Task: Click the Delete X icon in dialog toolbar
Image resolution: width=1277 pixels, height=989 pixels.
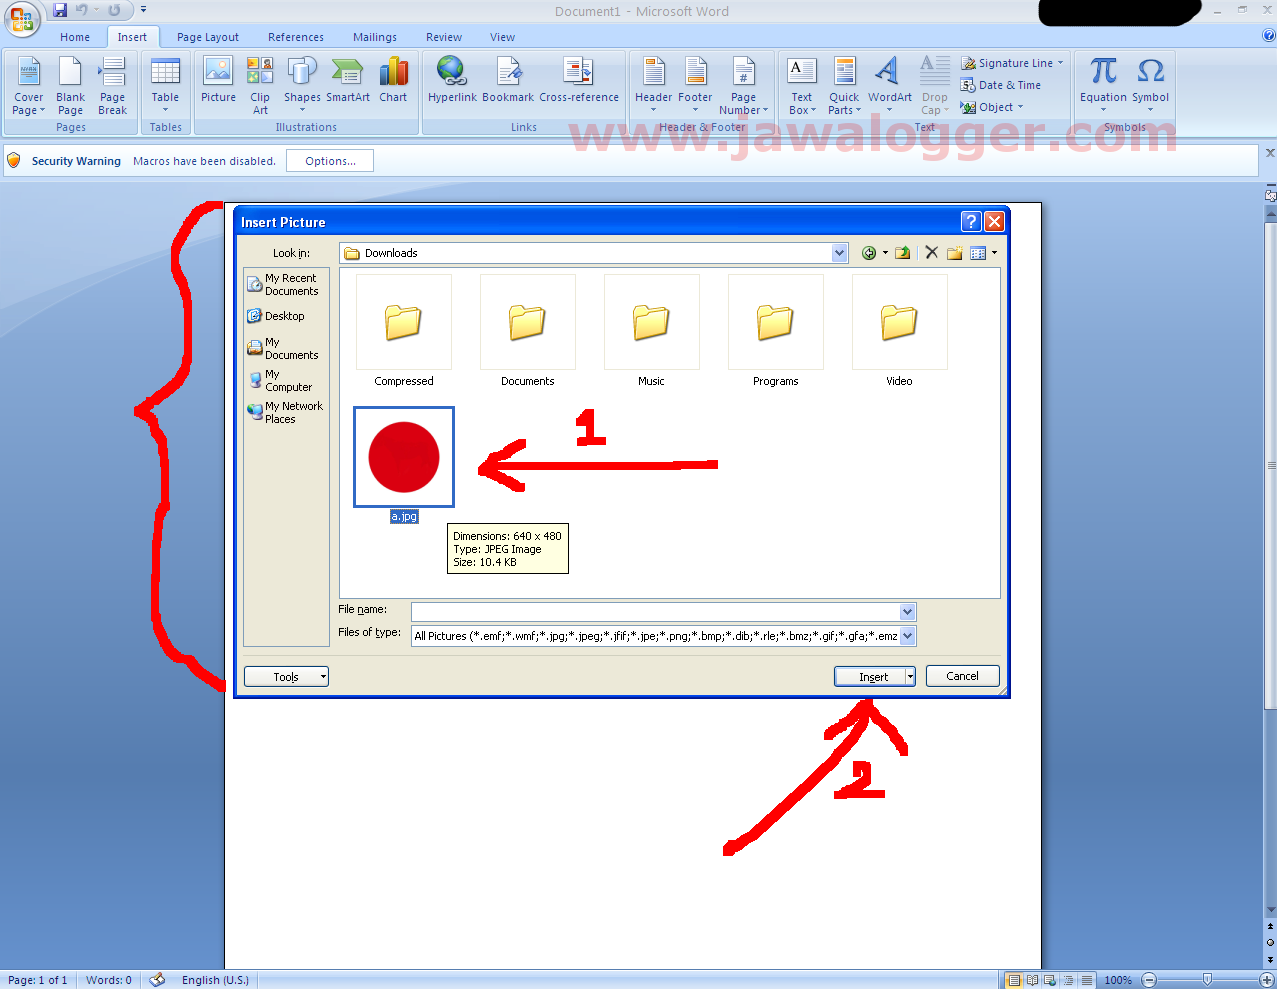Action: [931, 253]
